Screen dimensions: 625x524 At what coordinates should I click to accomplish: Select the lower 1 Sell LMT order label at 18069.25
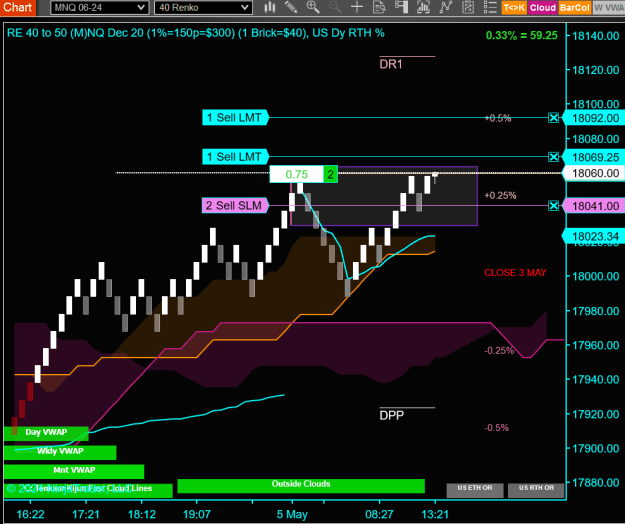point(235,157)
